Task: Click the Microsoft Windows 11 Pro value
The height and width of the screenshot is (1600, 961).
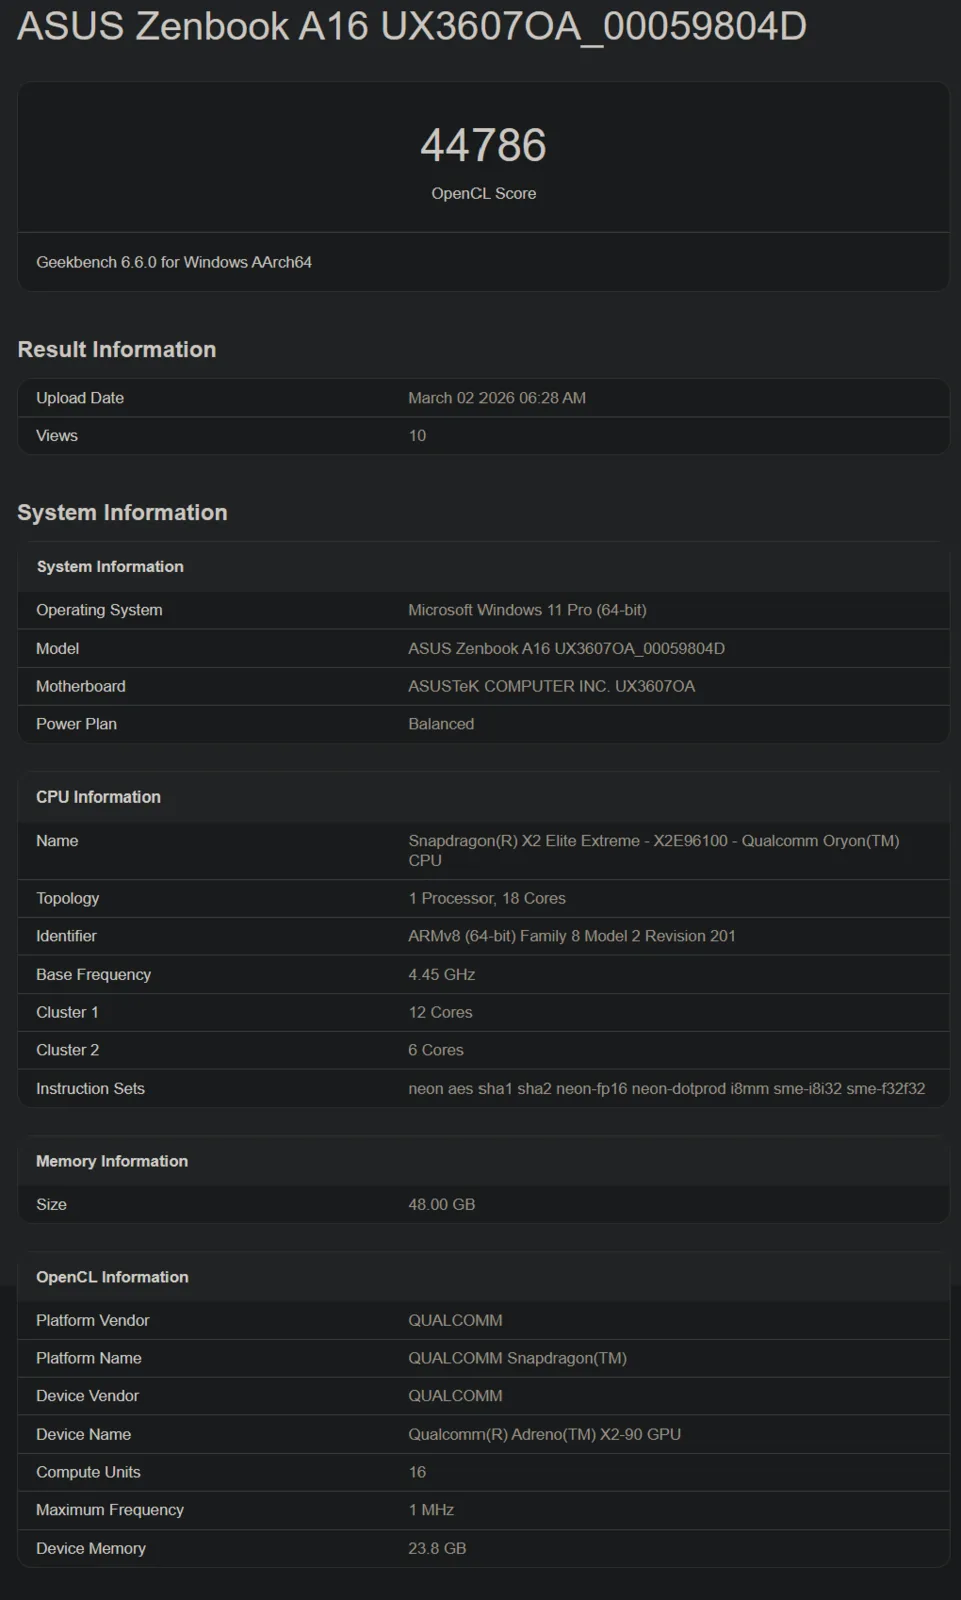Action: coord(527,610)
